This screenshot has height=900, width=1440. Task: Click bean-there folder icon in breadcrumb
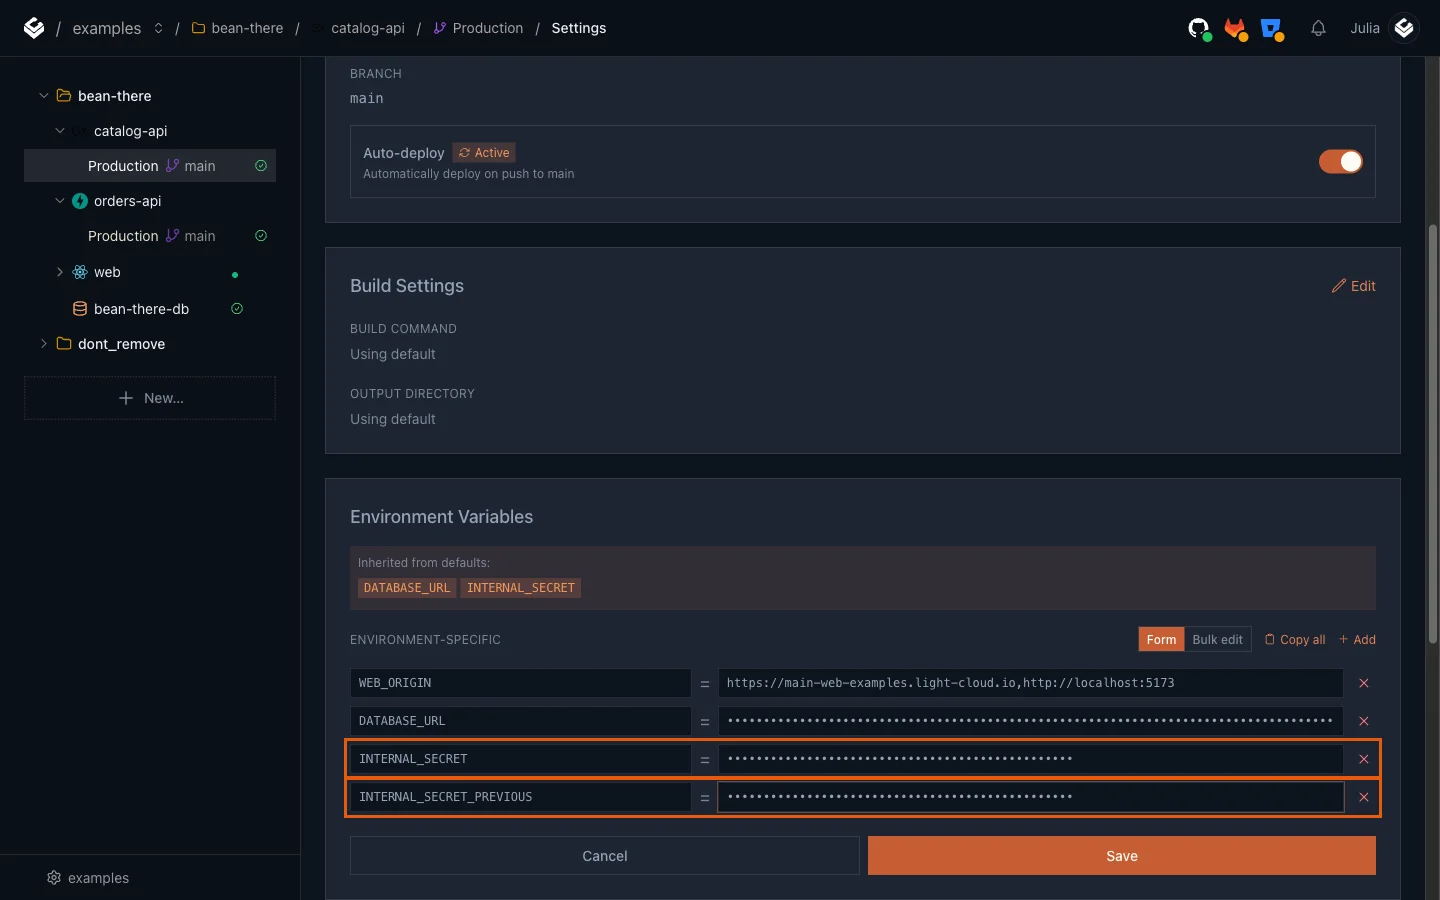point(198,28)
